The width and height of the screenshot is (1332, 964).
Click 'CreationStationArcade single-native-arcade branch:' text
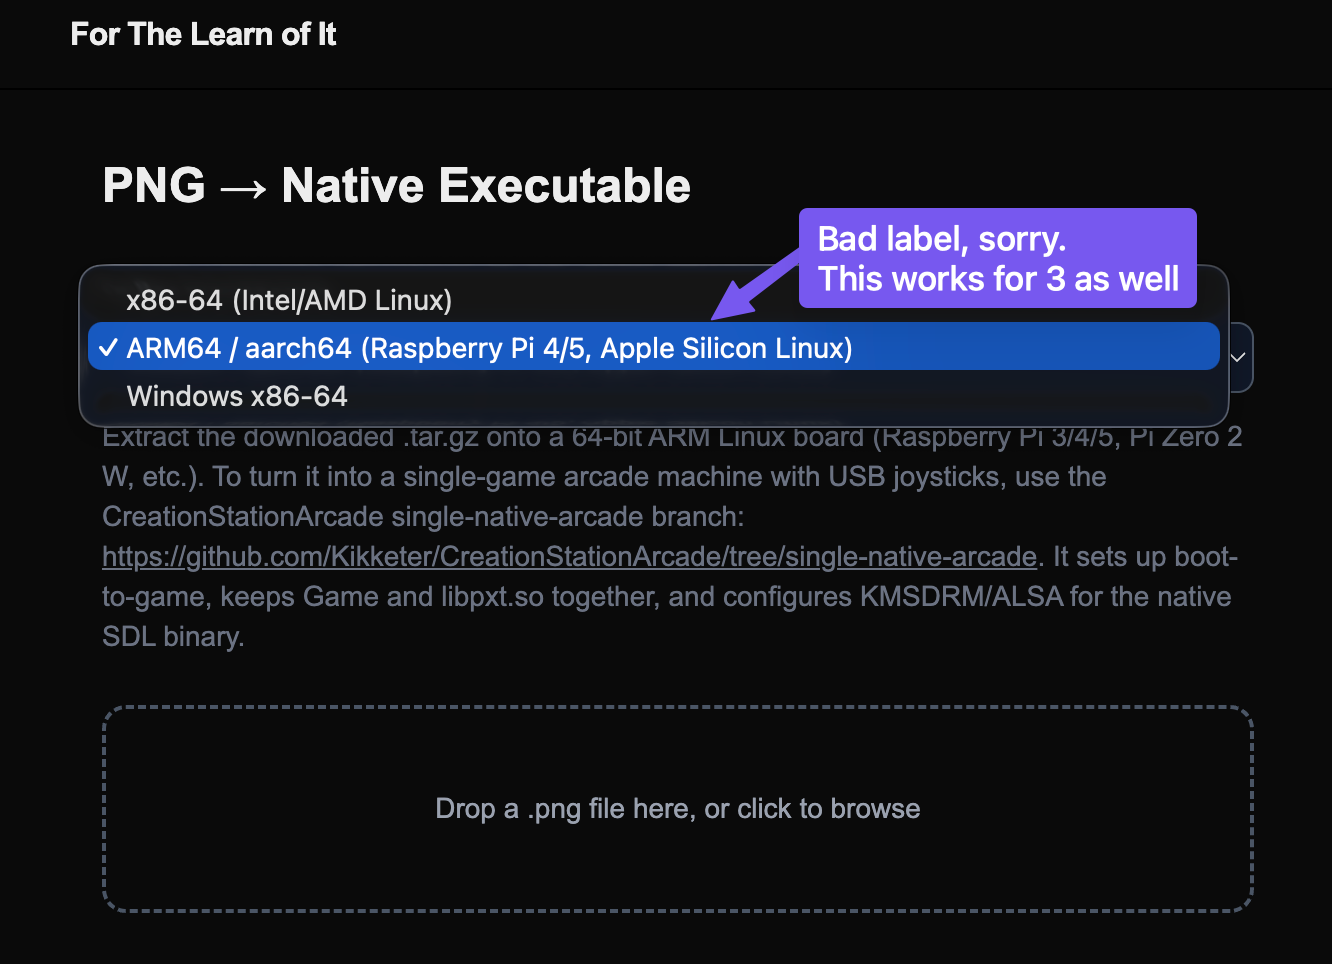click(423, 517)
